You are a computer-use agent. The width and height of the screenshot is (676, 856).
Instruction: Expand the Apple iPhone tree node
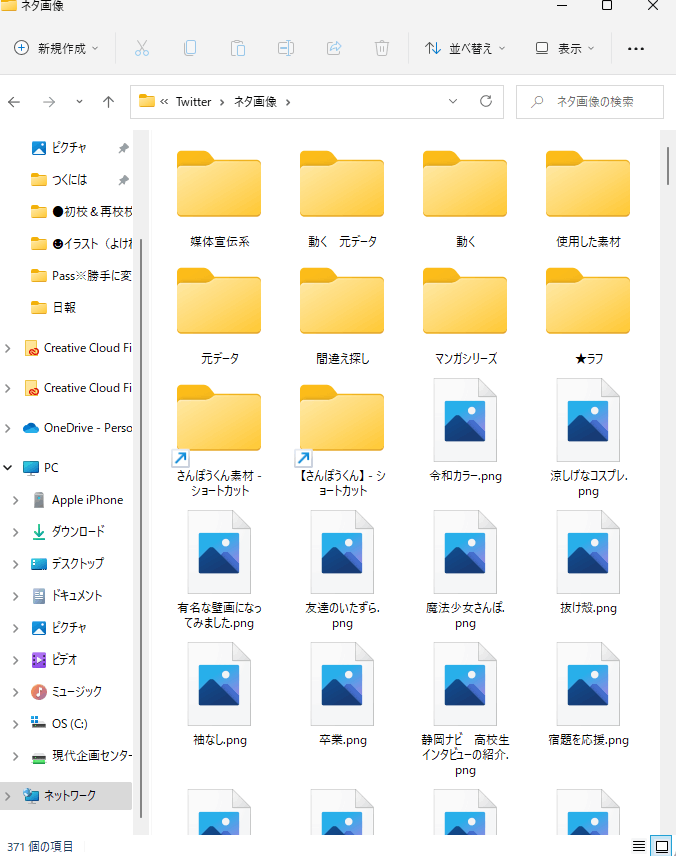point(15,500)
